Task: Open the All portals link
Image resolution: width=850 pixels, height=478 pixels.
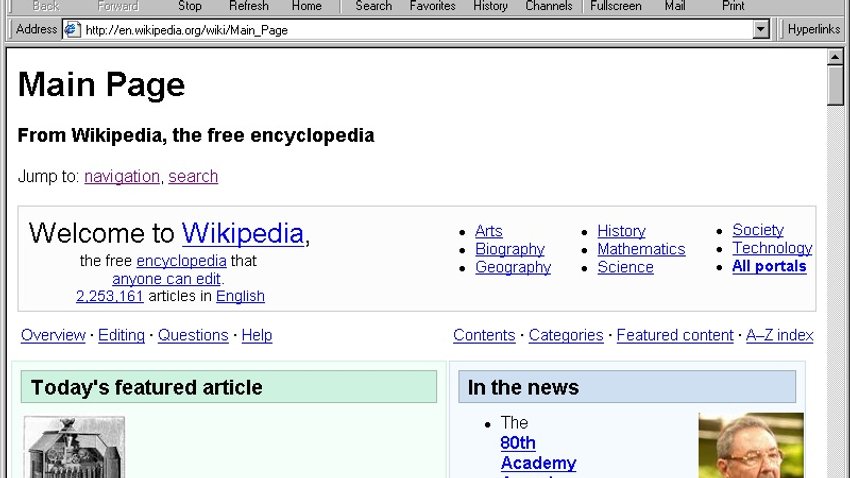Action: point(769,266)
